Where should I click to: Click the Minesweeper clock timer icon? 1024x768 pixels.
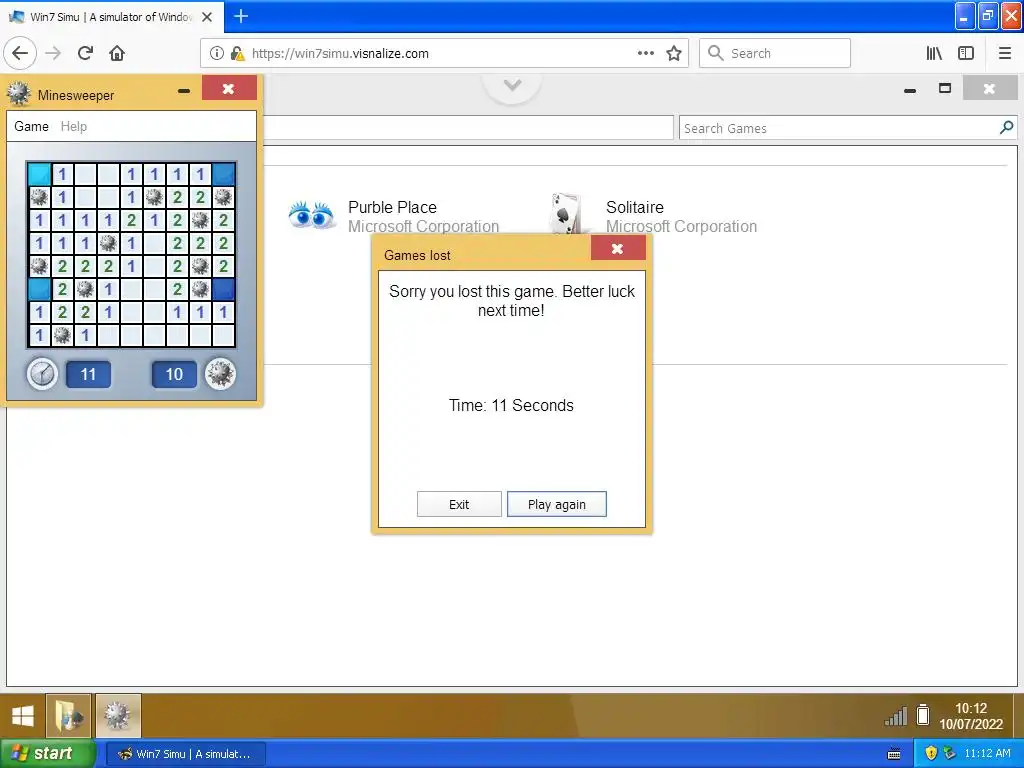(42, 374)
